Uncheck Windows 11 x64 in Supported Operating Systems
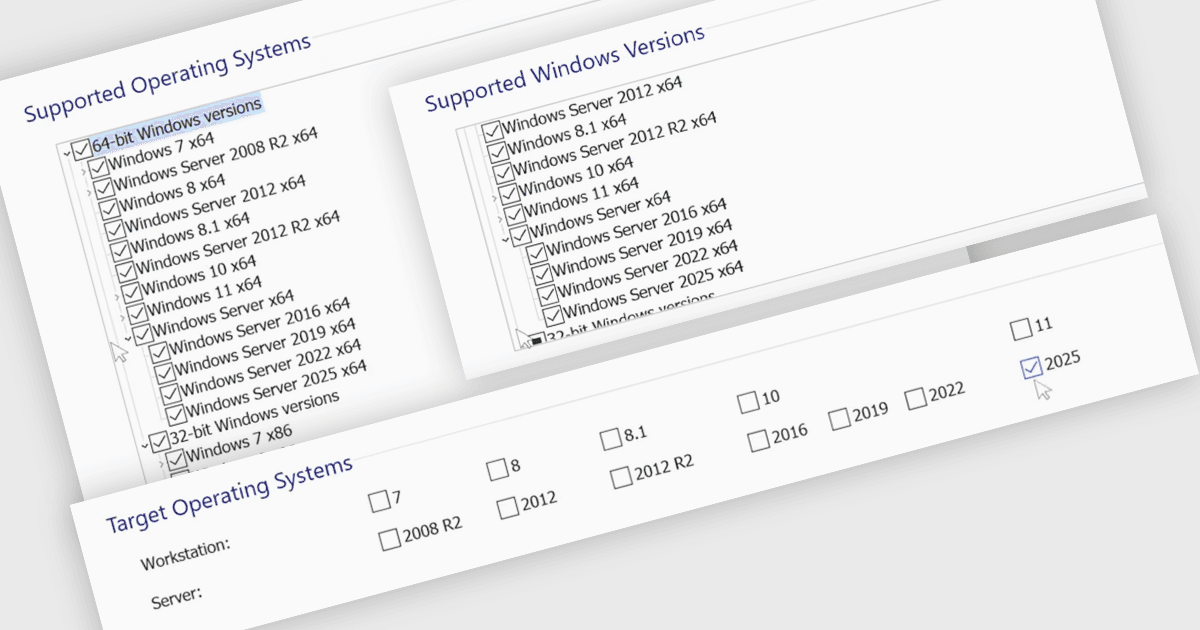Image resolution: width=1200 pixels, height=630 pixels. click(x=137, y=312)
